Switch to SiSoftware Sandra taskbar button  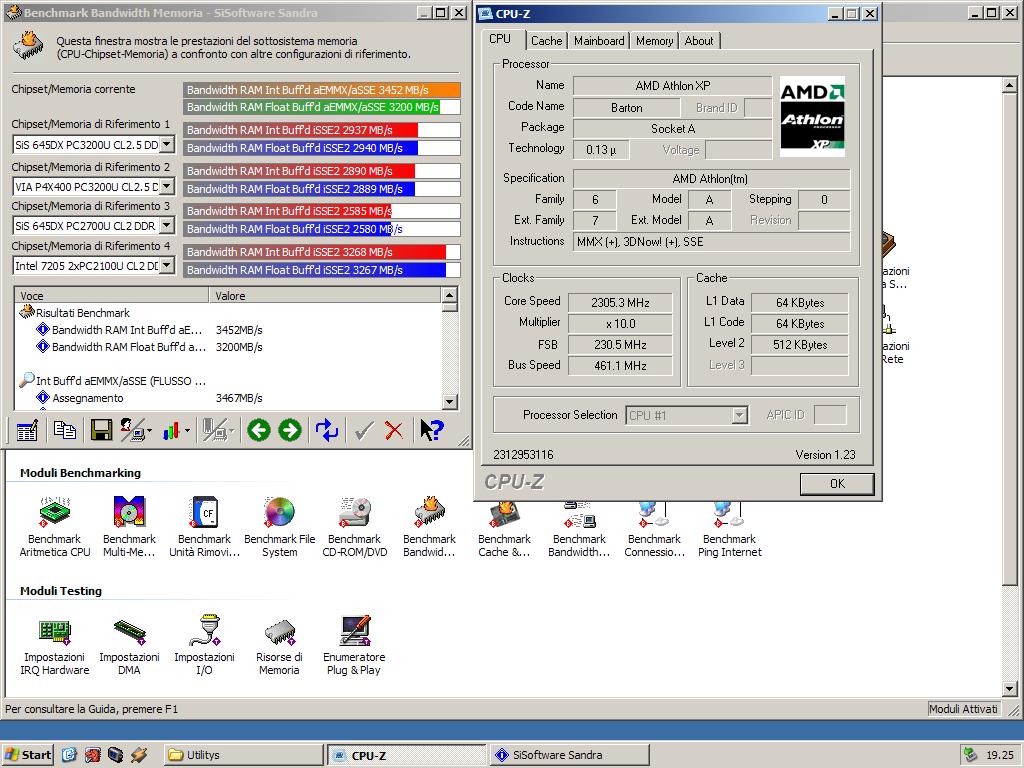click(569, 755)
